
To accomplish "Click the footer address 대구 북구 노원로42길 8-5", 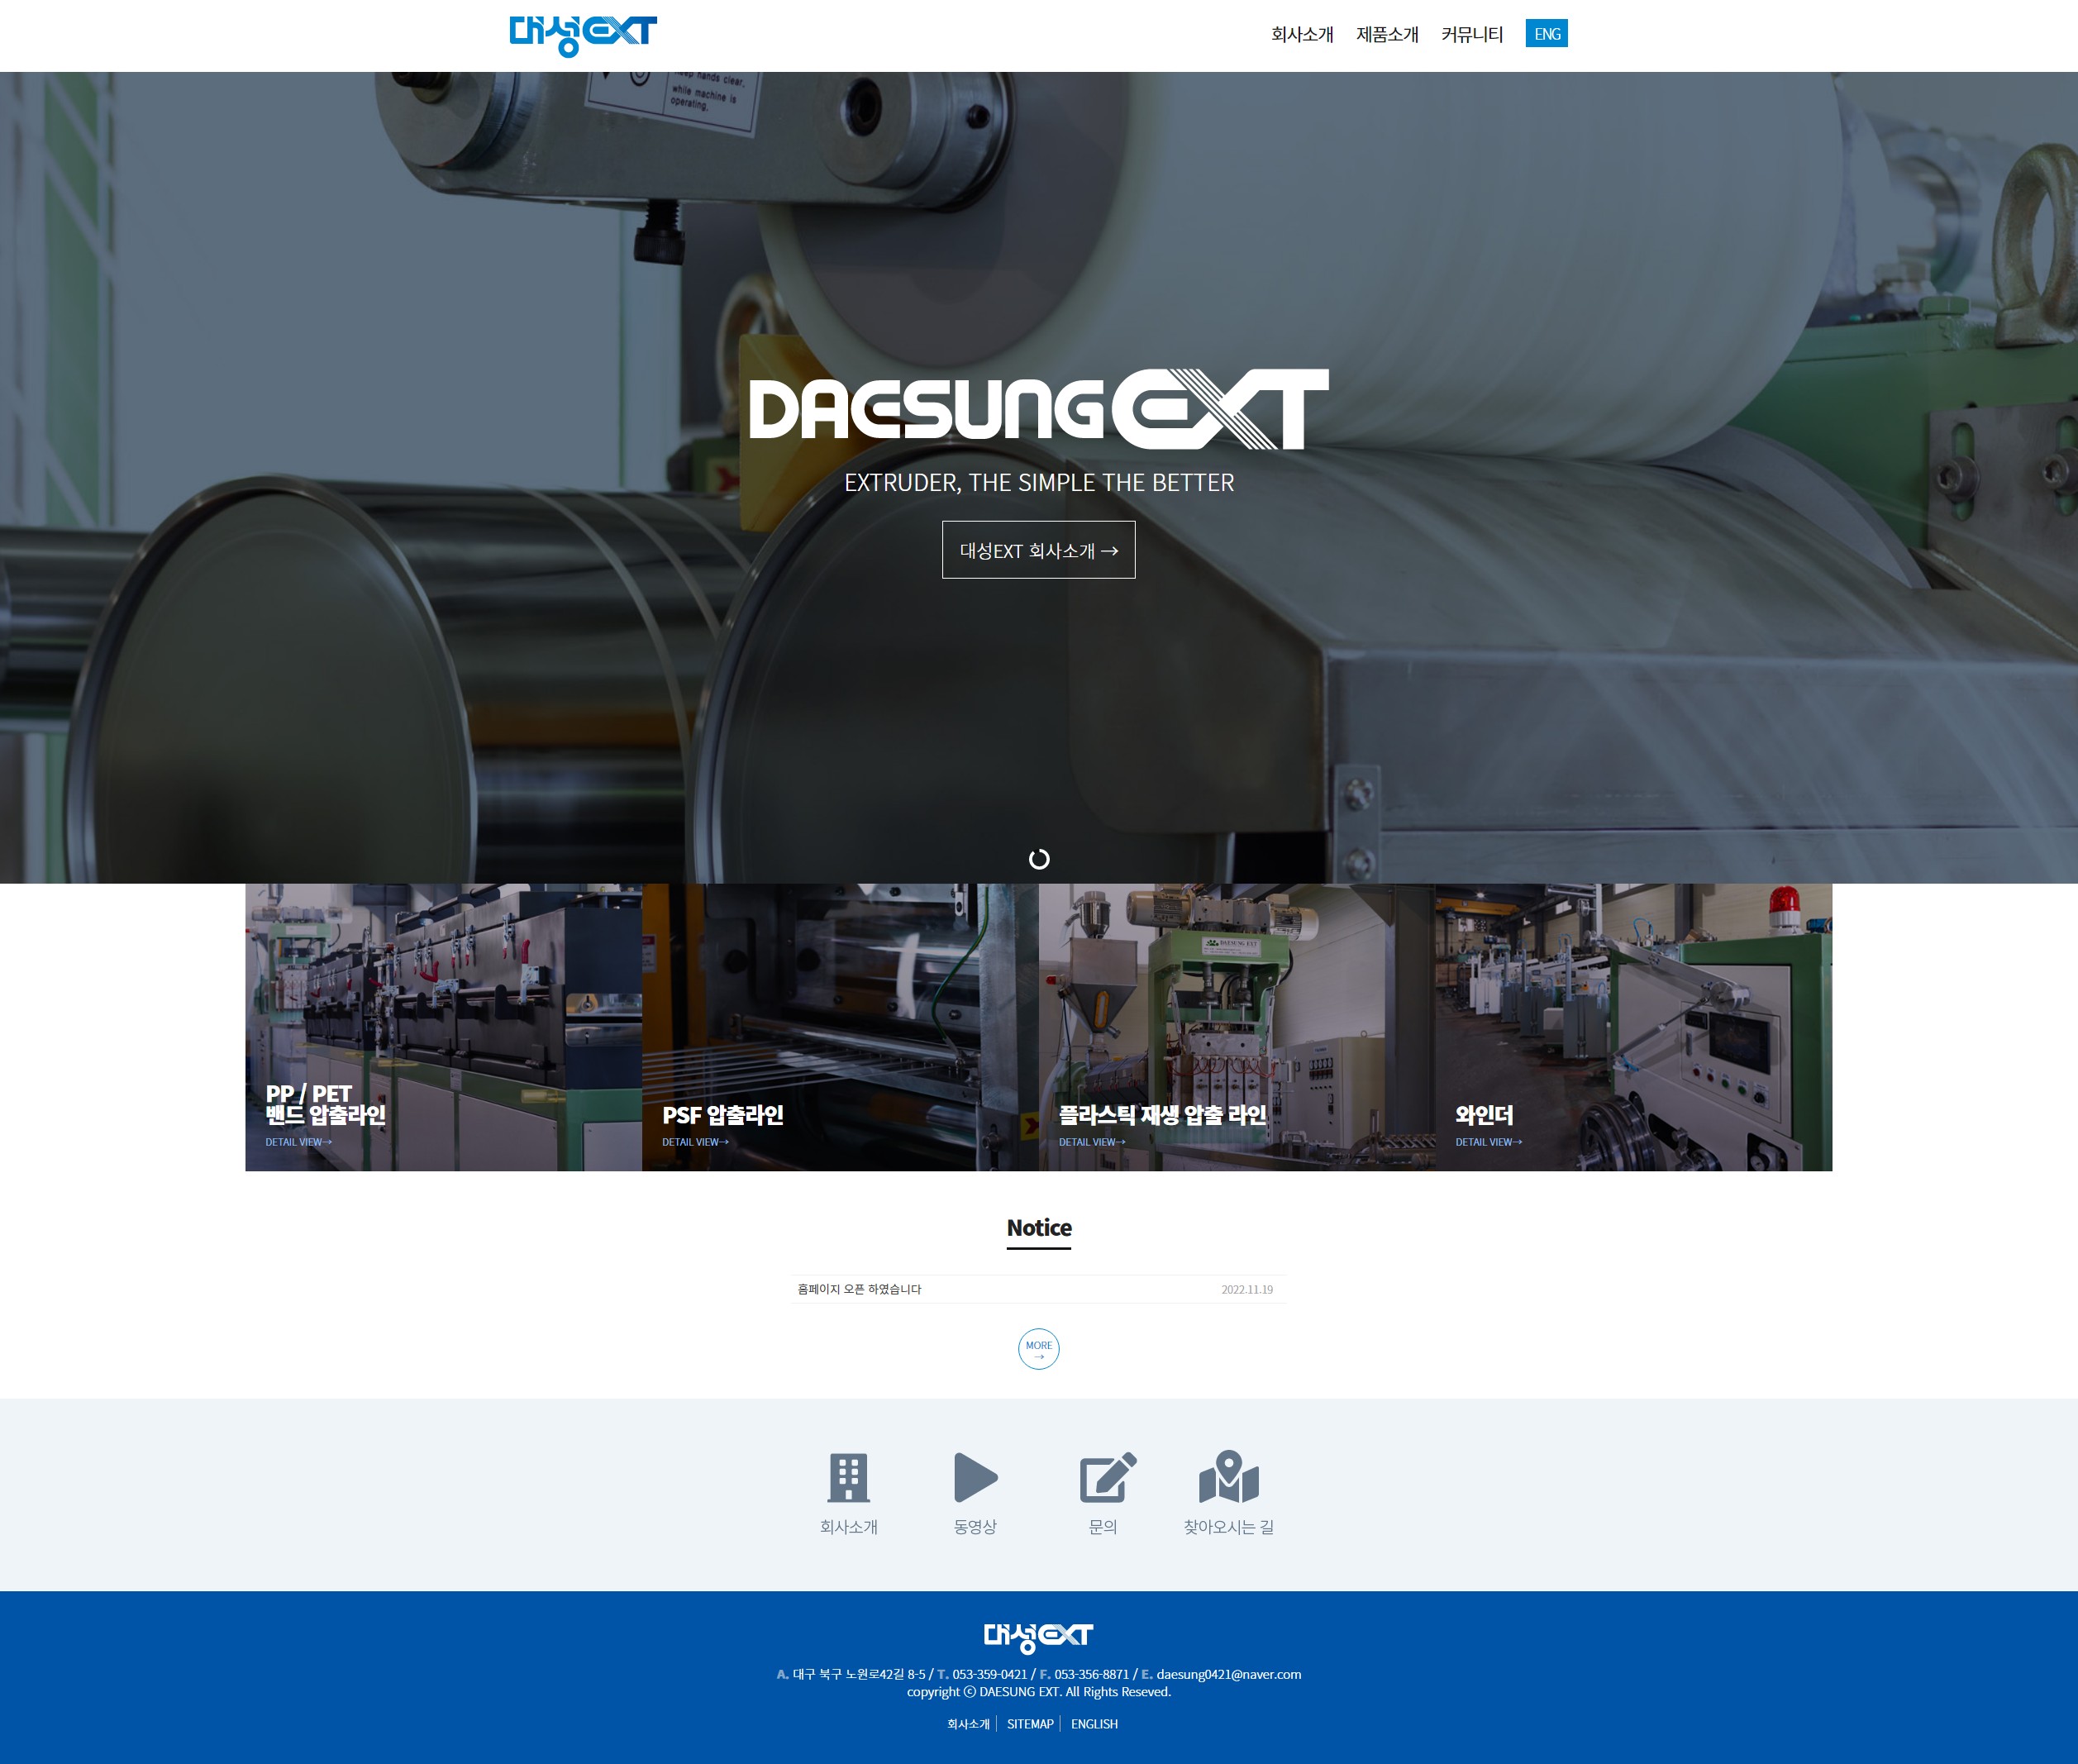I will tap(859, 1674).
